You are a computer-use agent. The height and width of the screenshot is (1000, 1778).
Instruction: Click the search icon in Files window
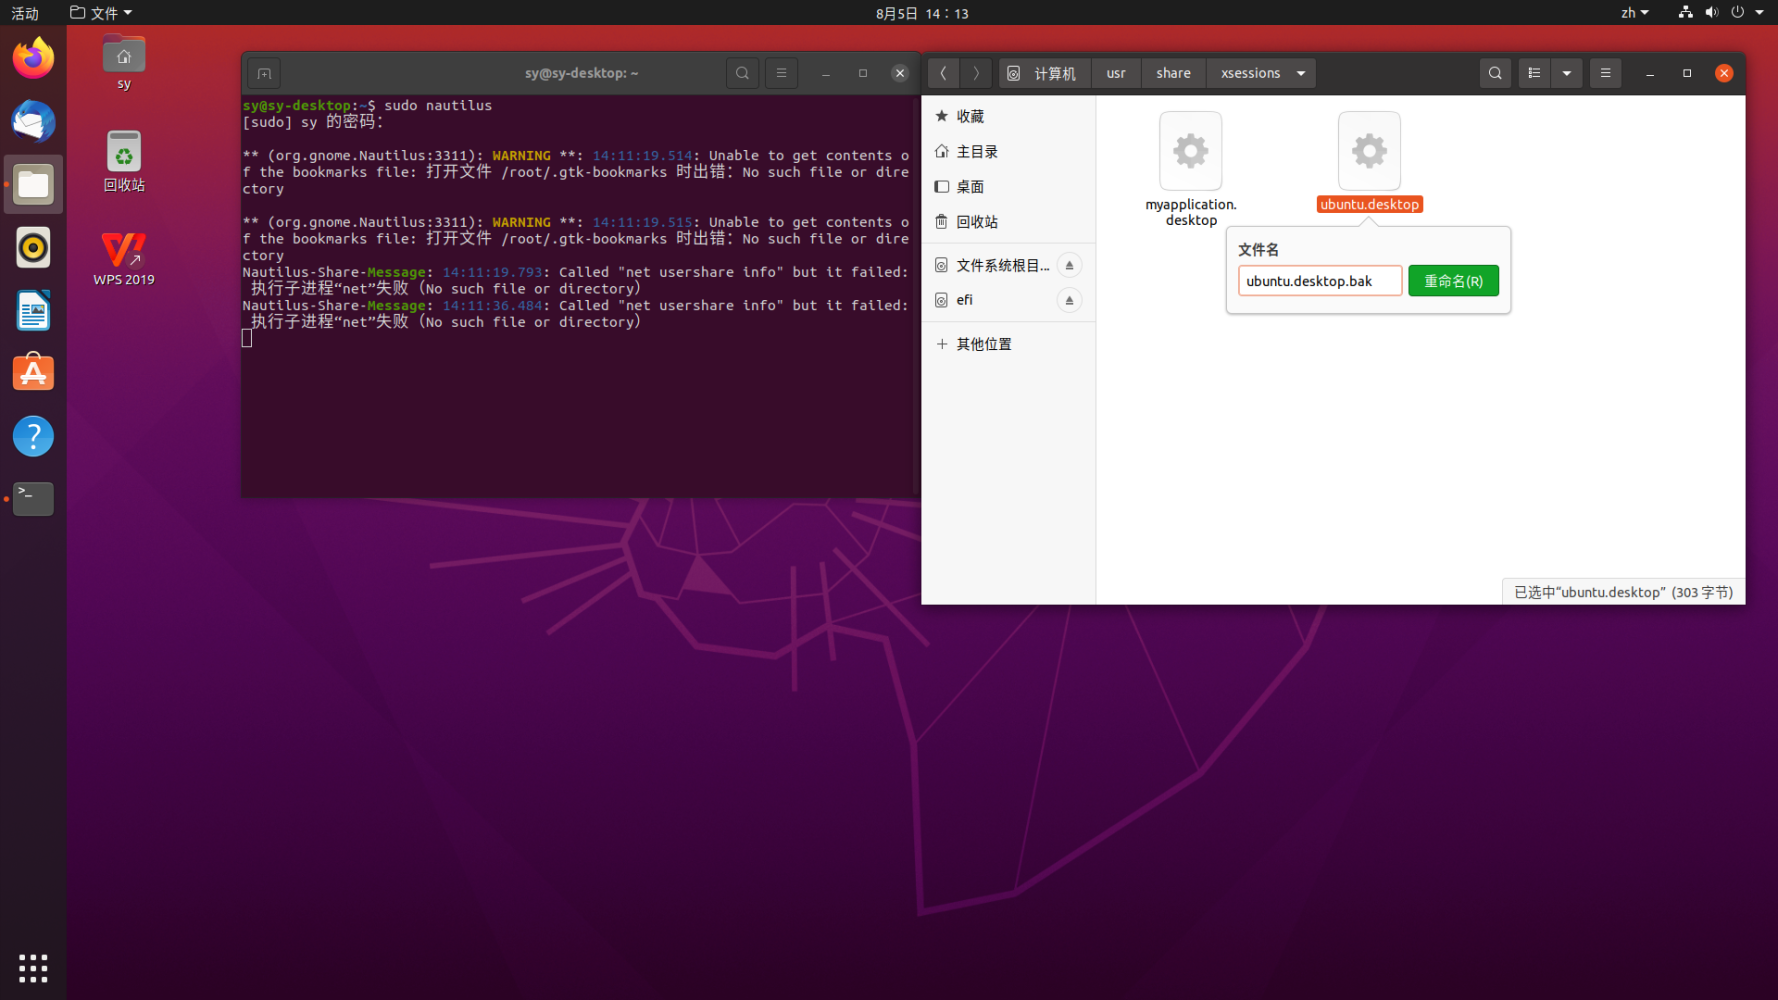[1494, 73]
